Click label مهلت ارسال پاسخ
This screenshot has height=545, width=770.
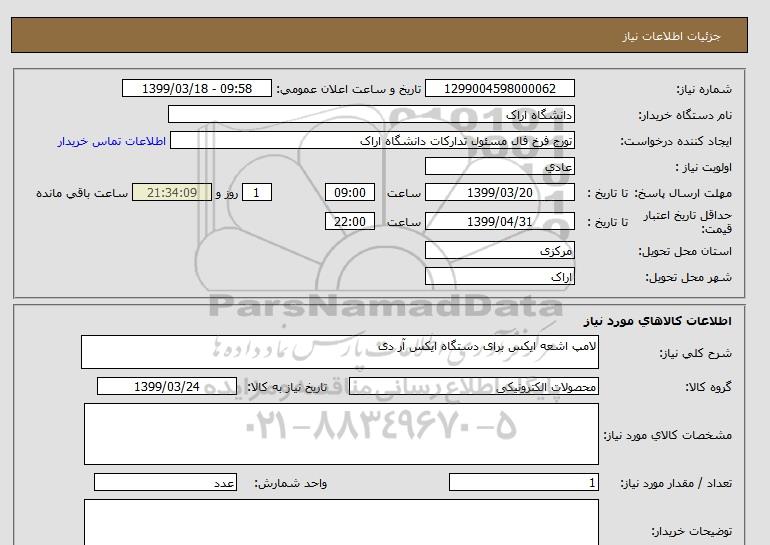(683, 193)
